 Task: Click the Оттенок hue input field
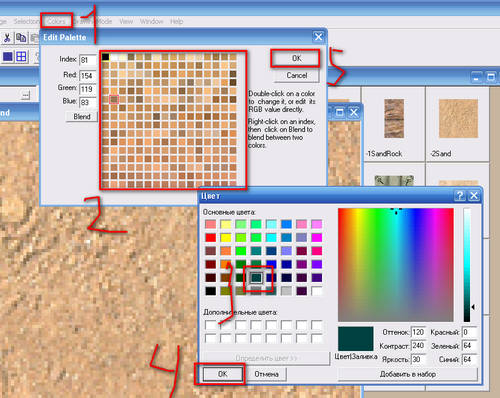click(x=418, y=332)
